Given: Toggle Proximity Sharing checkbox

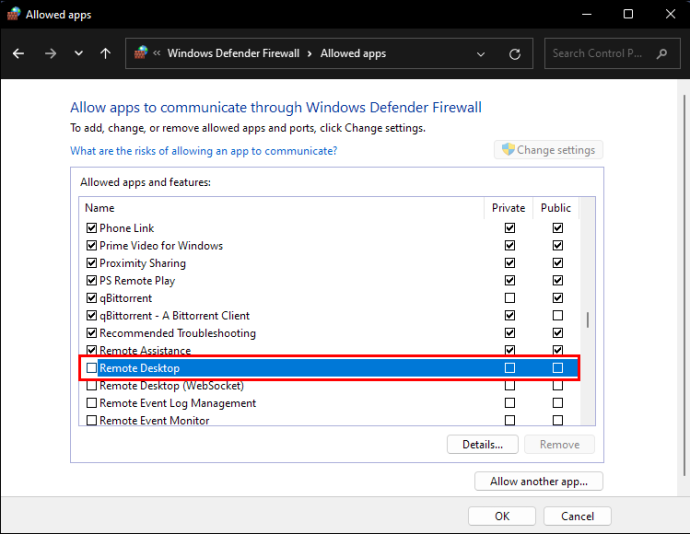Looking at the screenshot, I should pyautogui.click(x=92, y=263).
